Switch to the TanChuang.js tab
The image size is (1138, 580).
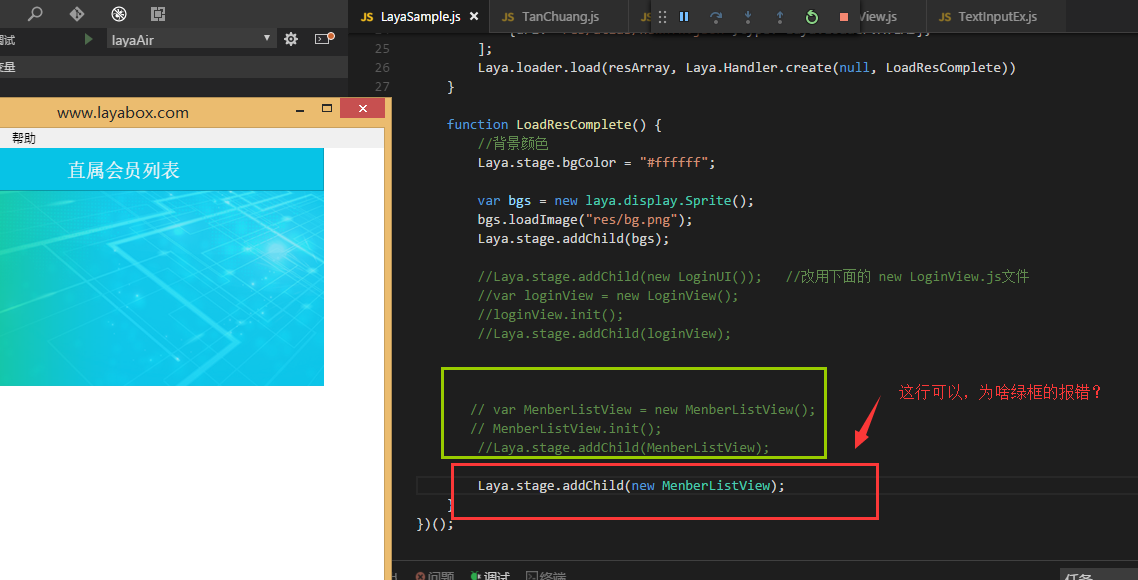pyautogui.click(x=559, y=17)
